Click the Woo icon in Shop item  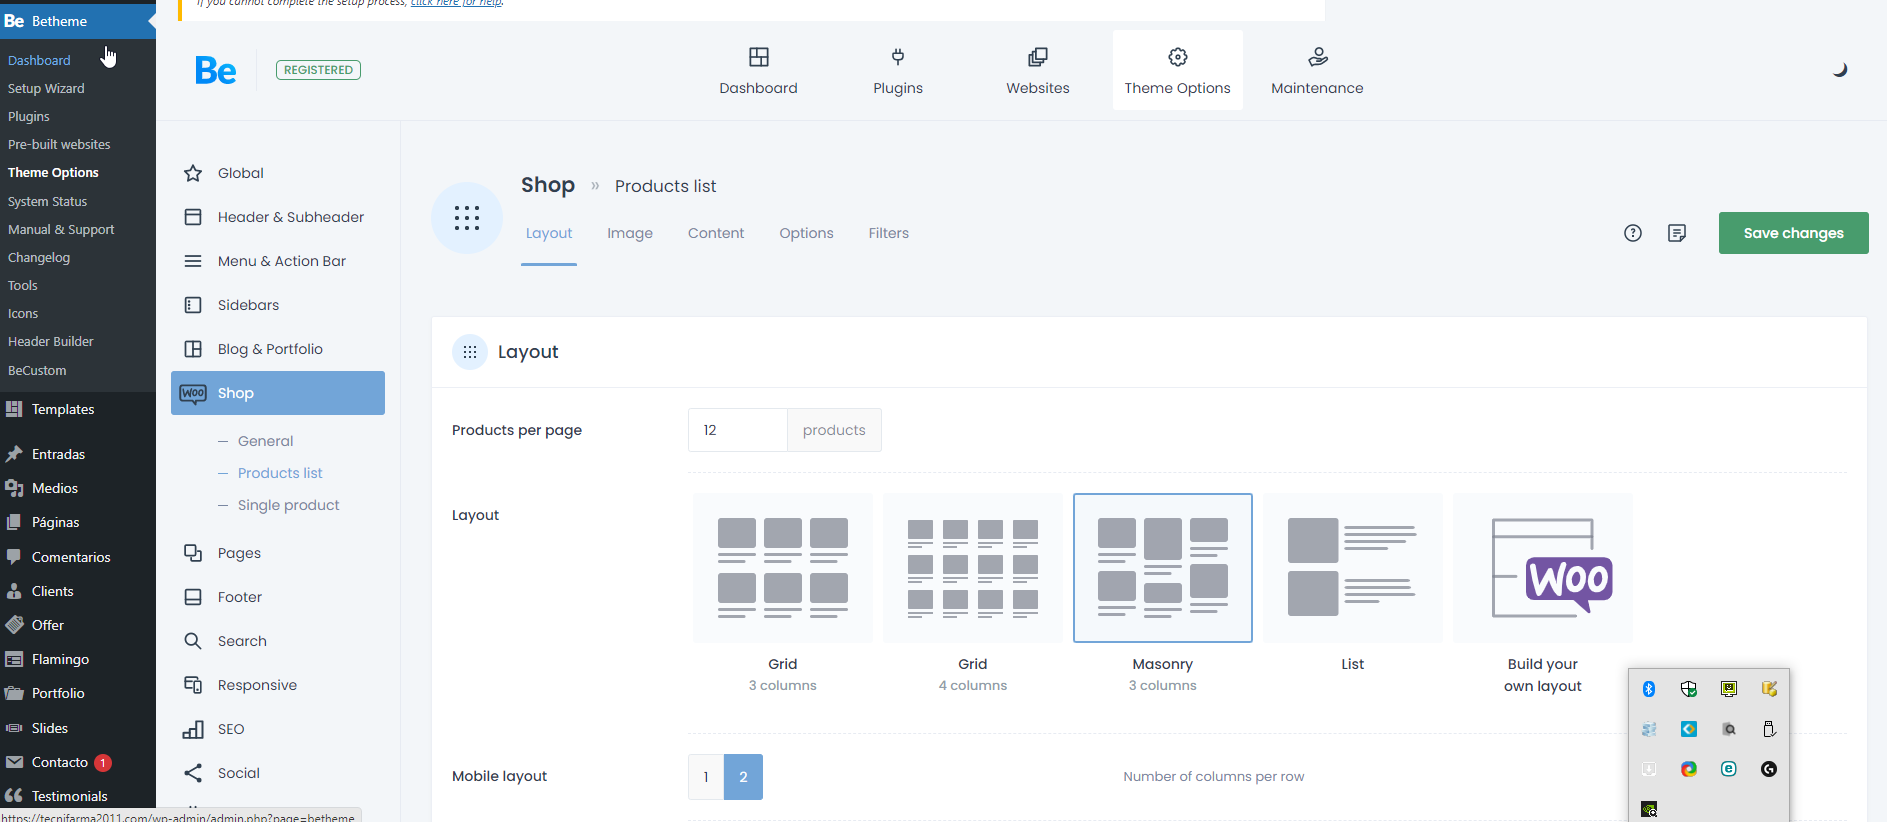tap(193, 393)
